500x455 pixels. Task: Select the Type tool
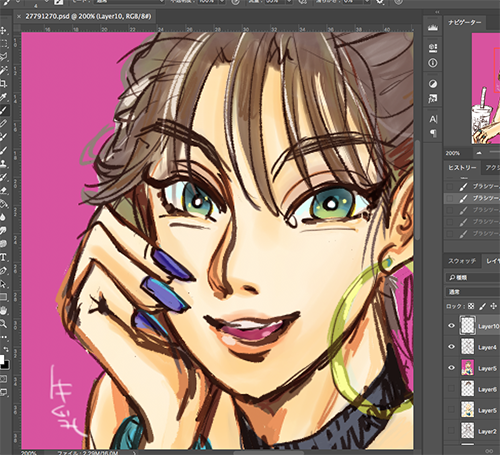(x=4, y=257)
